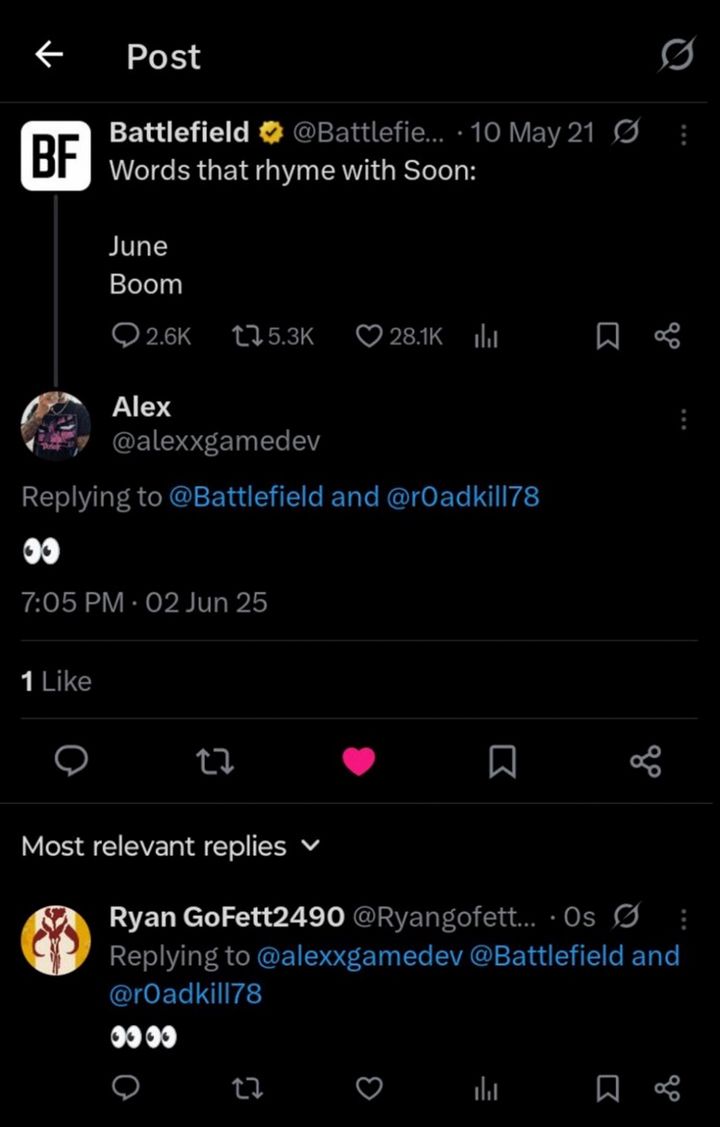Share Alex's post

pos(646,762)
